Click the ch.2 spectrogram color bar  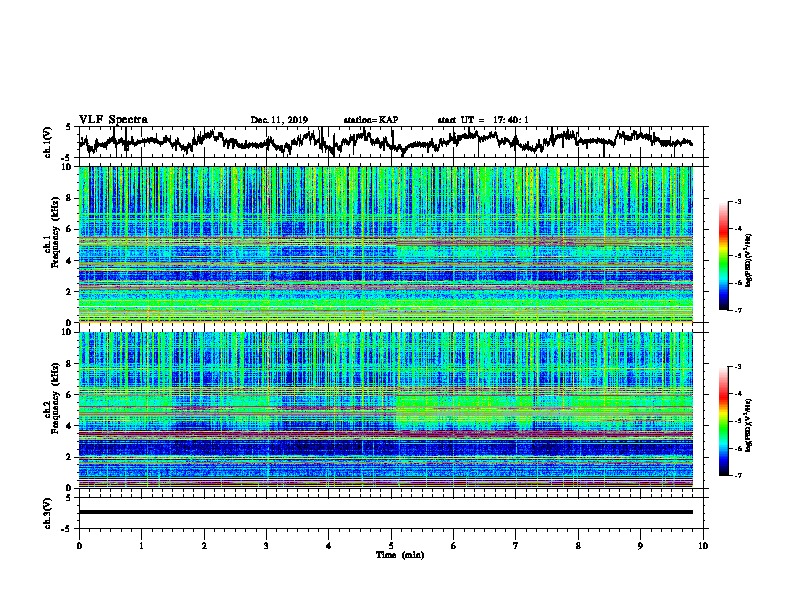(x=724, y=421)
